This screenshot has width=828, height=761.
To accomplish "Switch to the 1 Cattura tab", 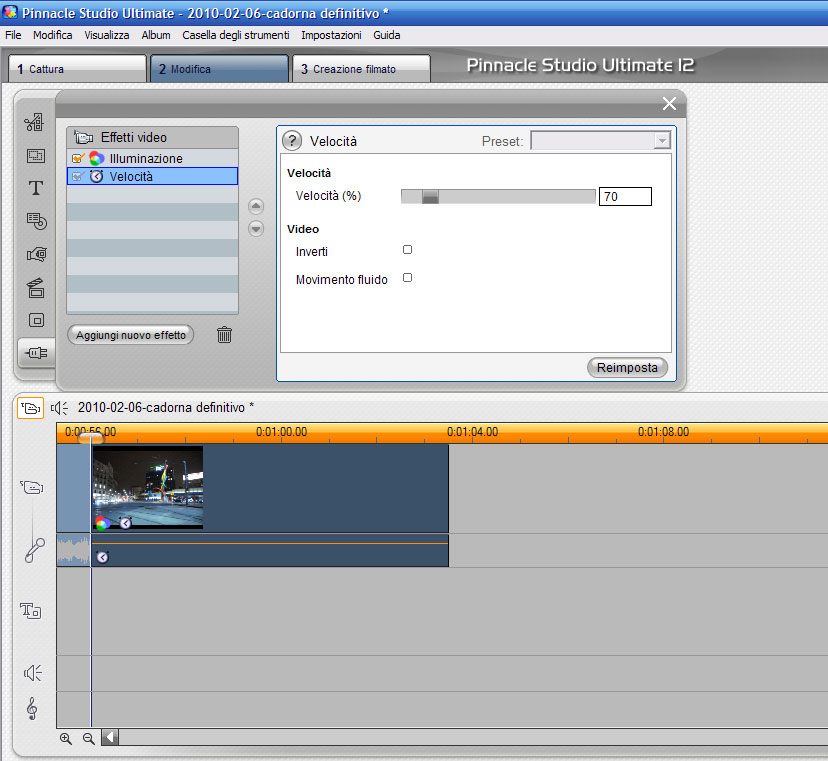I will [77, 69].
